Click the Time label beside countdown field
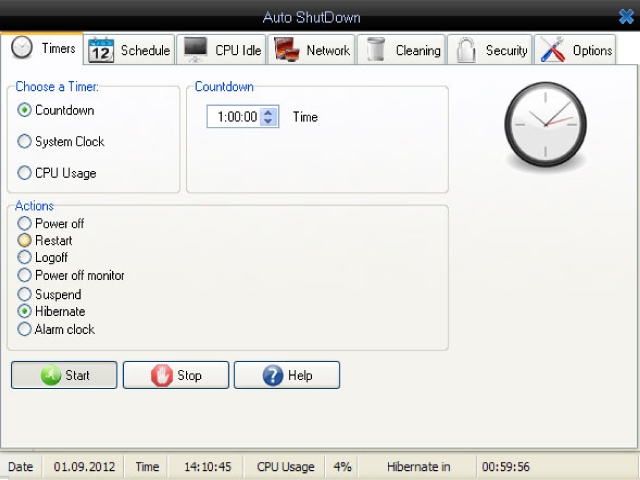 click(x=305, y=117)
